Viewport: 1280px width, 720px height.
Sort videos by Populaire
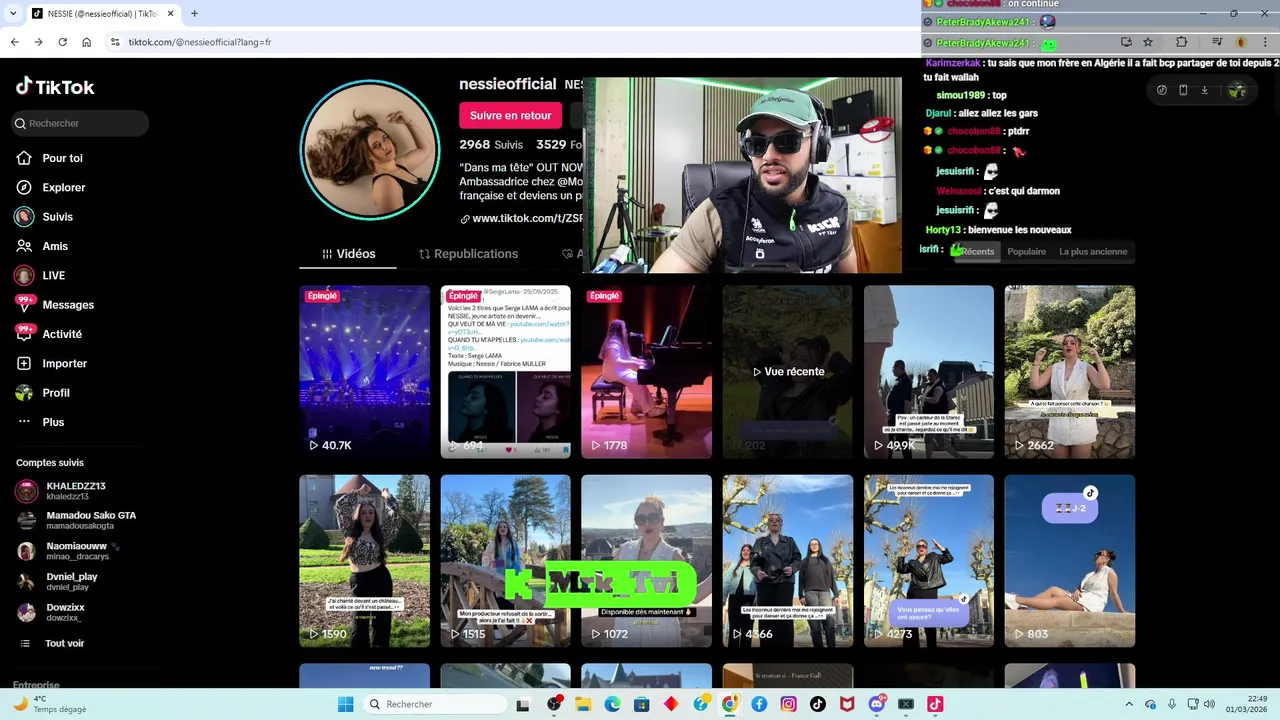tap(1026, 252)
